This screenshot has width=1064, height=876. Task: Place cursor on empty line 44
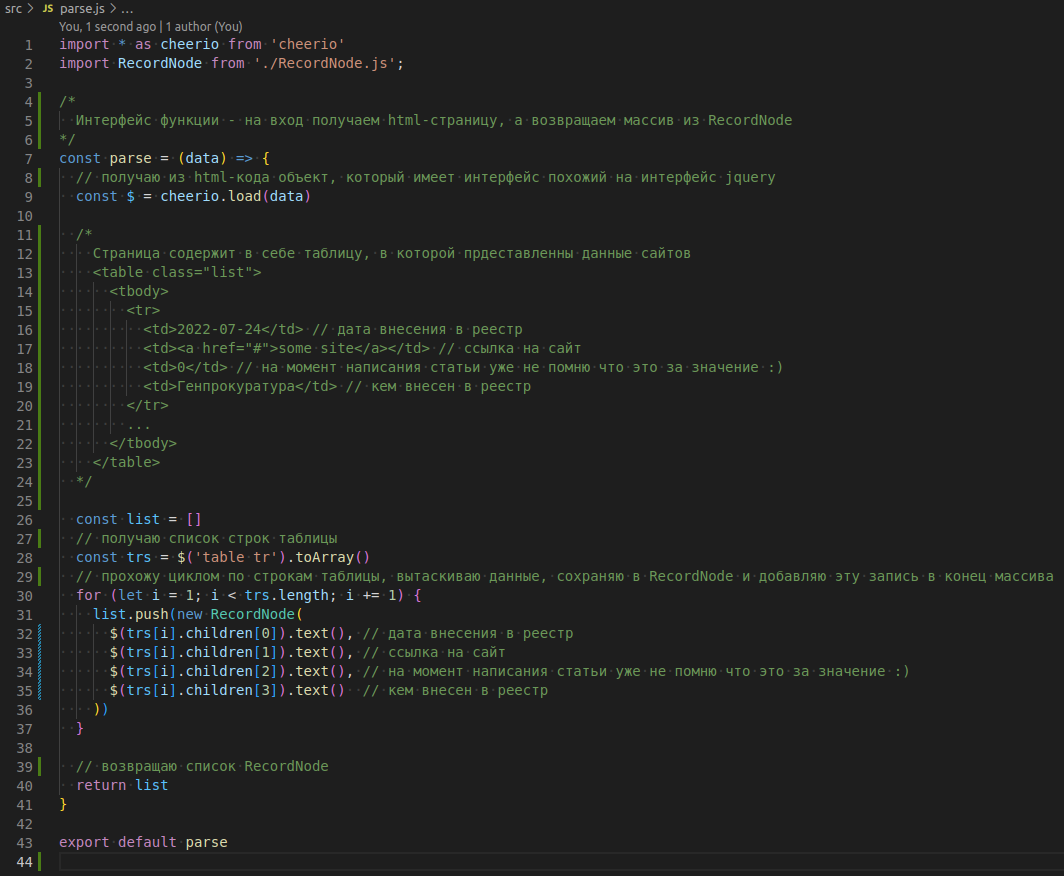point(300,861)
